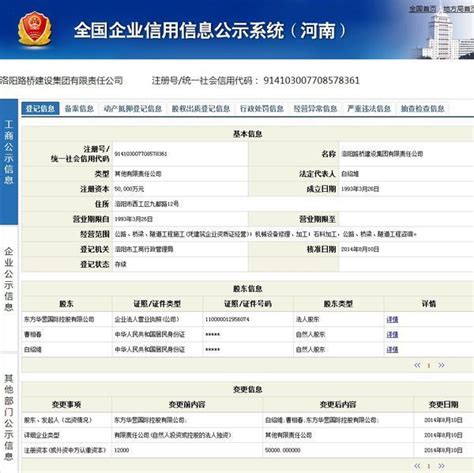Viewport: 474px width, 473px height.
Task: Open 详情 link for 曹相春 shareholder
Action: (x=392, y=334)
